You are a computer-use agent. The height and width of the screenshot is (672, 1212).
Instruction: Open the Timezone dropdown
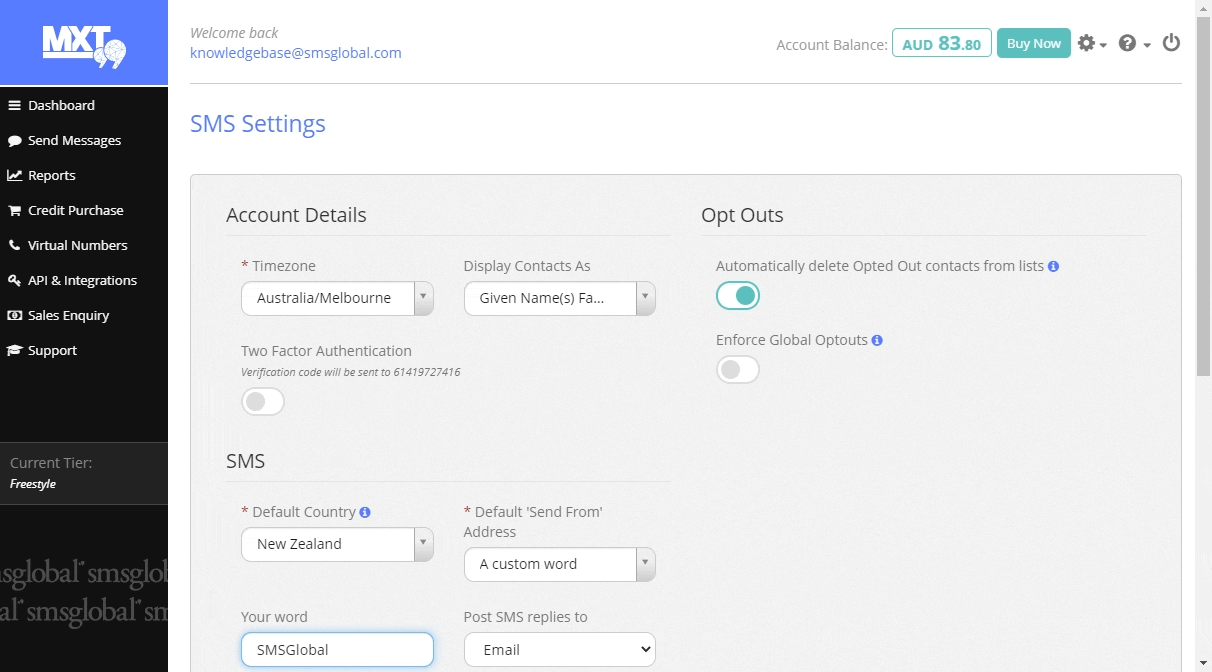(x=337, y=298)
